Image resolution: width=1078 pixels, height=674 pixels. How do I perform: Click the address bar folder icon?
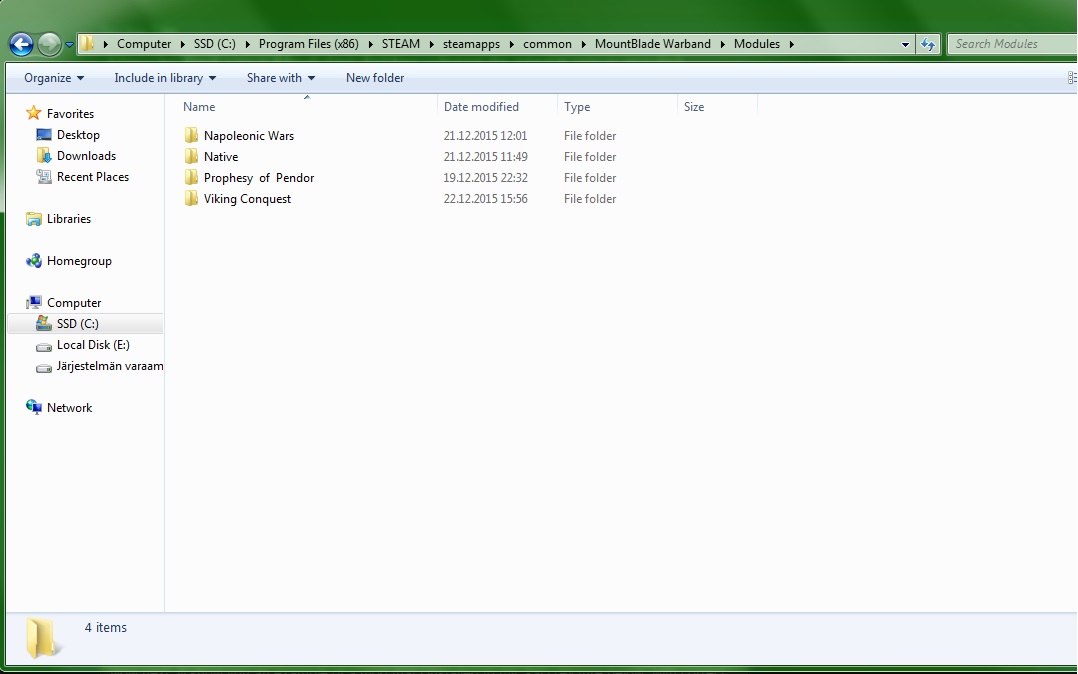[x=87, y=44]
